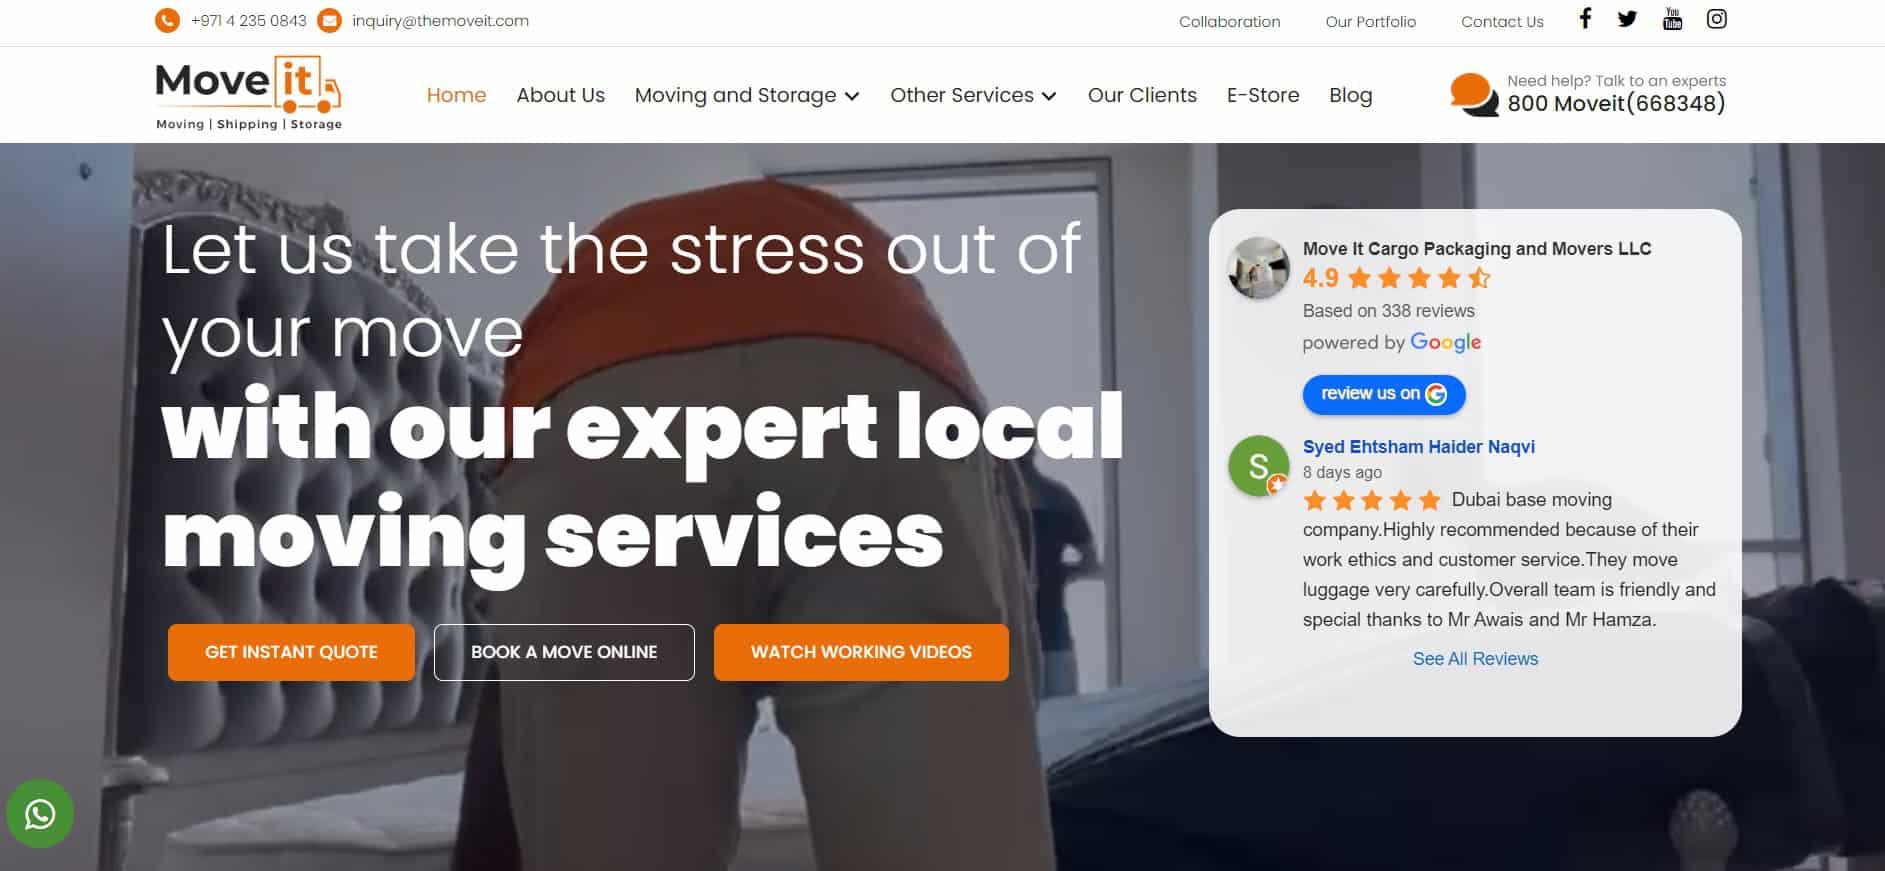Expand the Moving and Storage dropdown

click(x=747, y=95)
